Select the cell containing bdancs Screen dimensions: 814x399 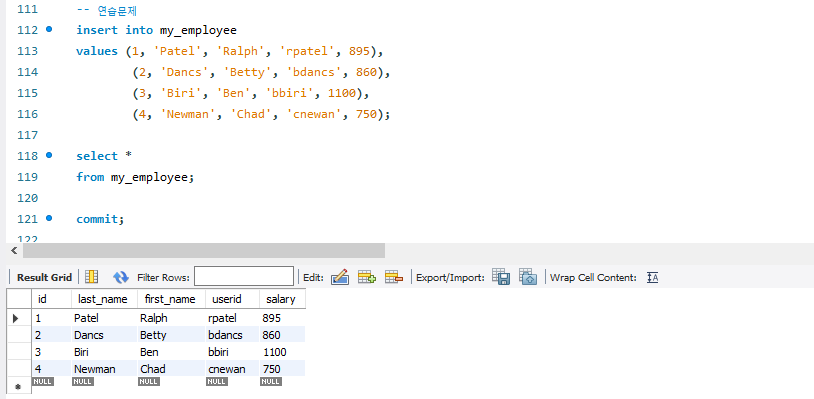click(x=232, y=335)
